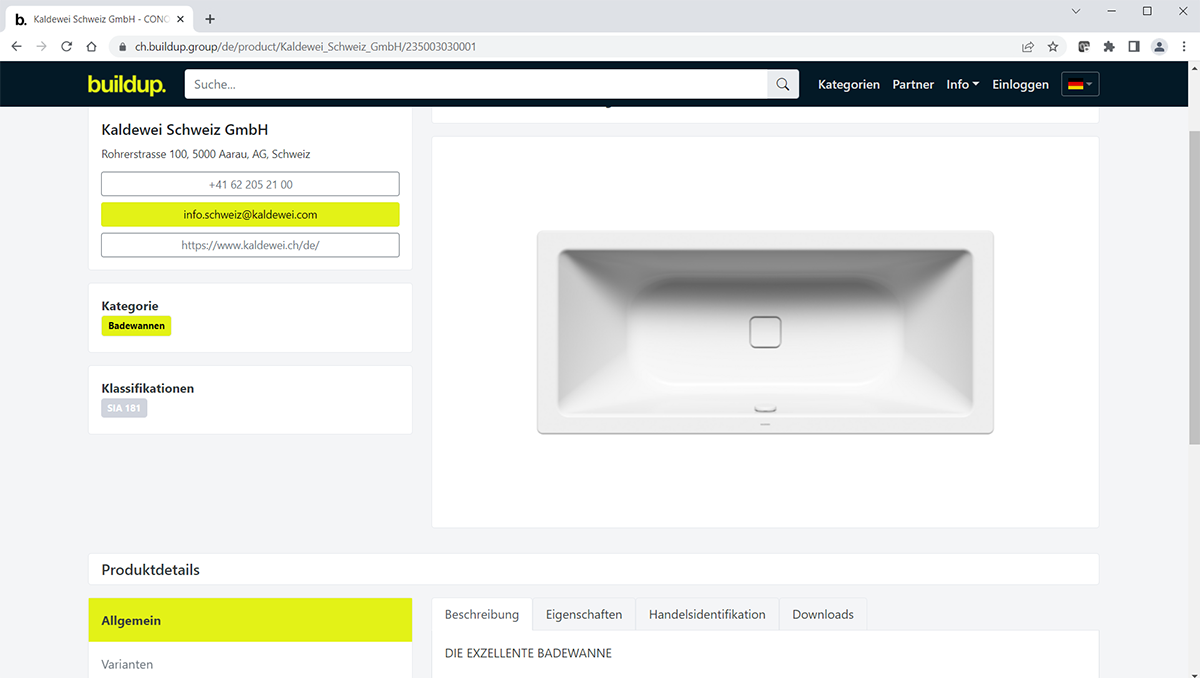
Task: Click the Produktdetails heading
Action: tap(150, 570)
